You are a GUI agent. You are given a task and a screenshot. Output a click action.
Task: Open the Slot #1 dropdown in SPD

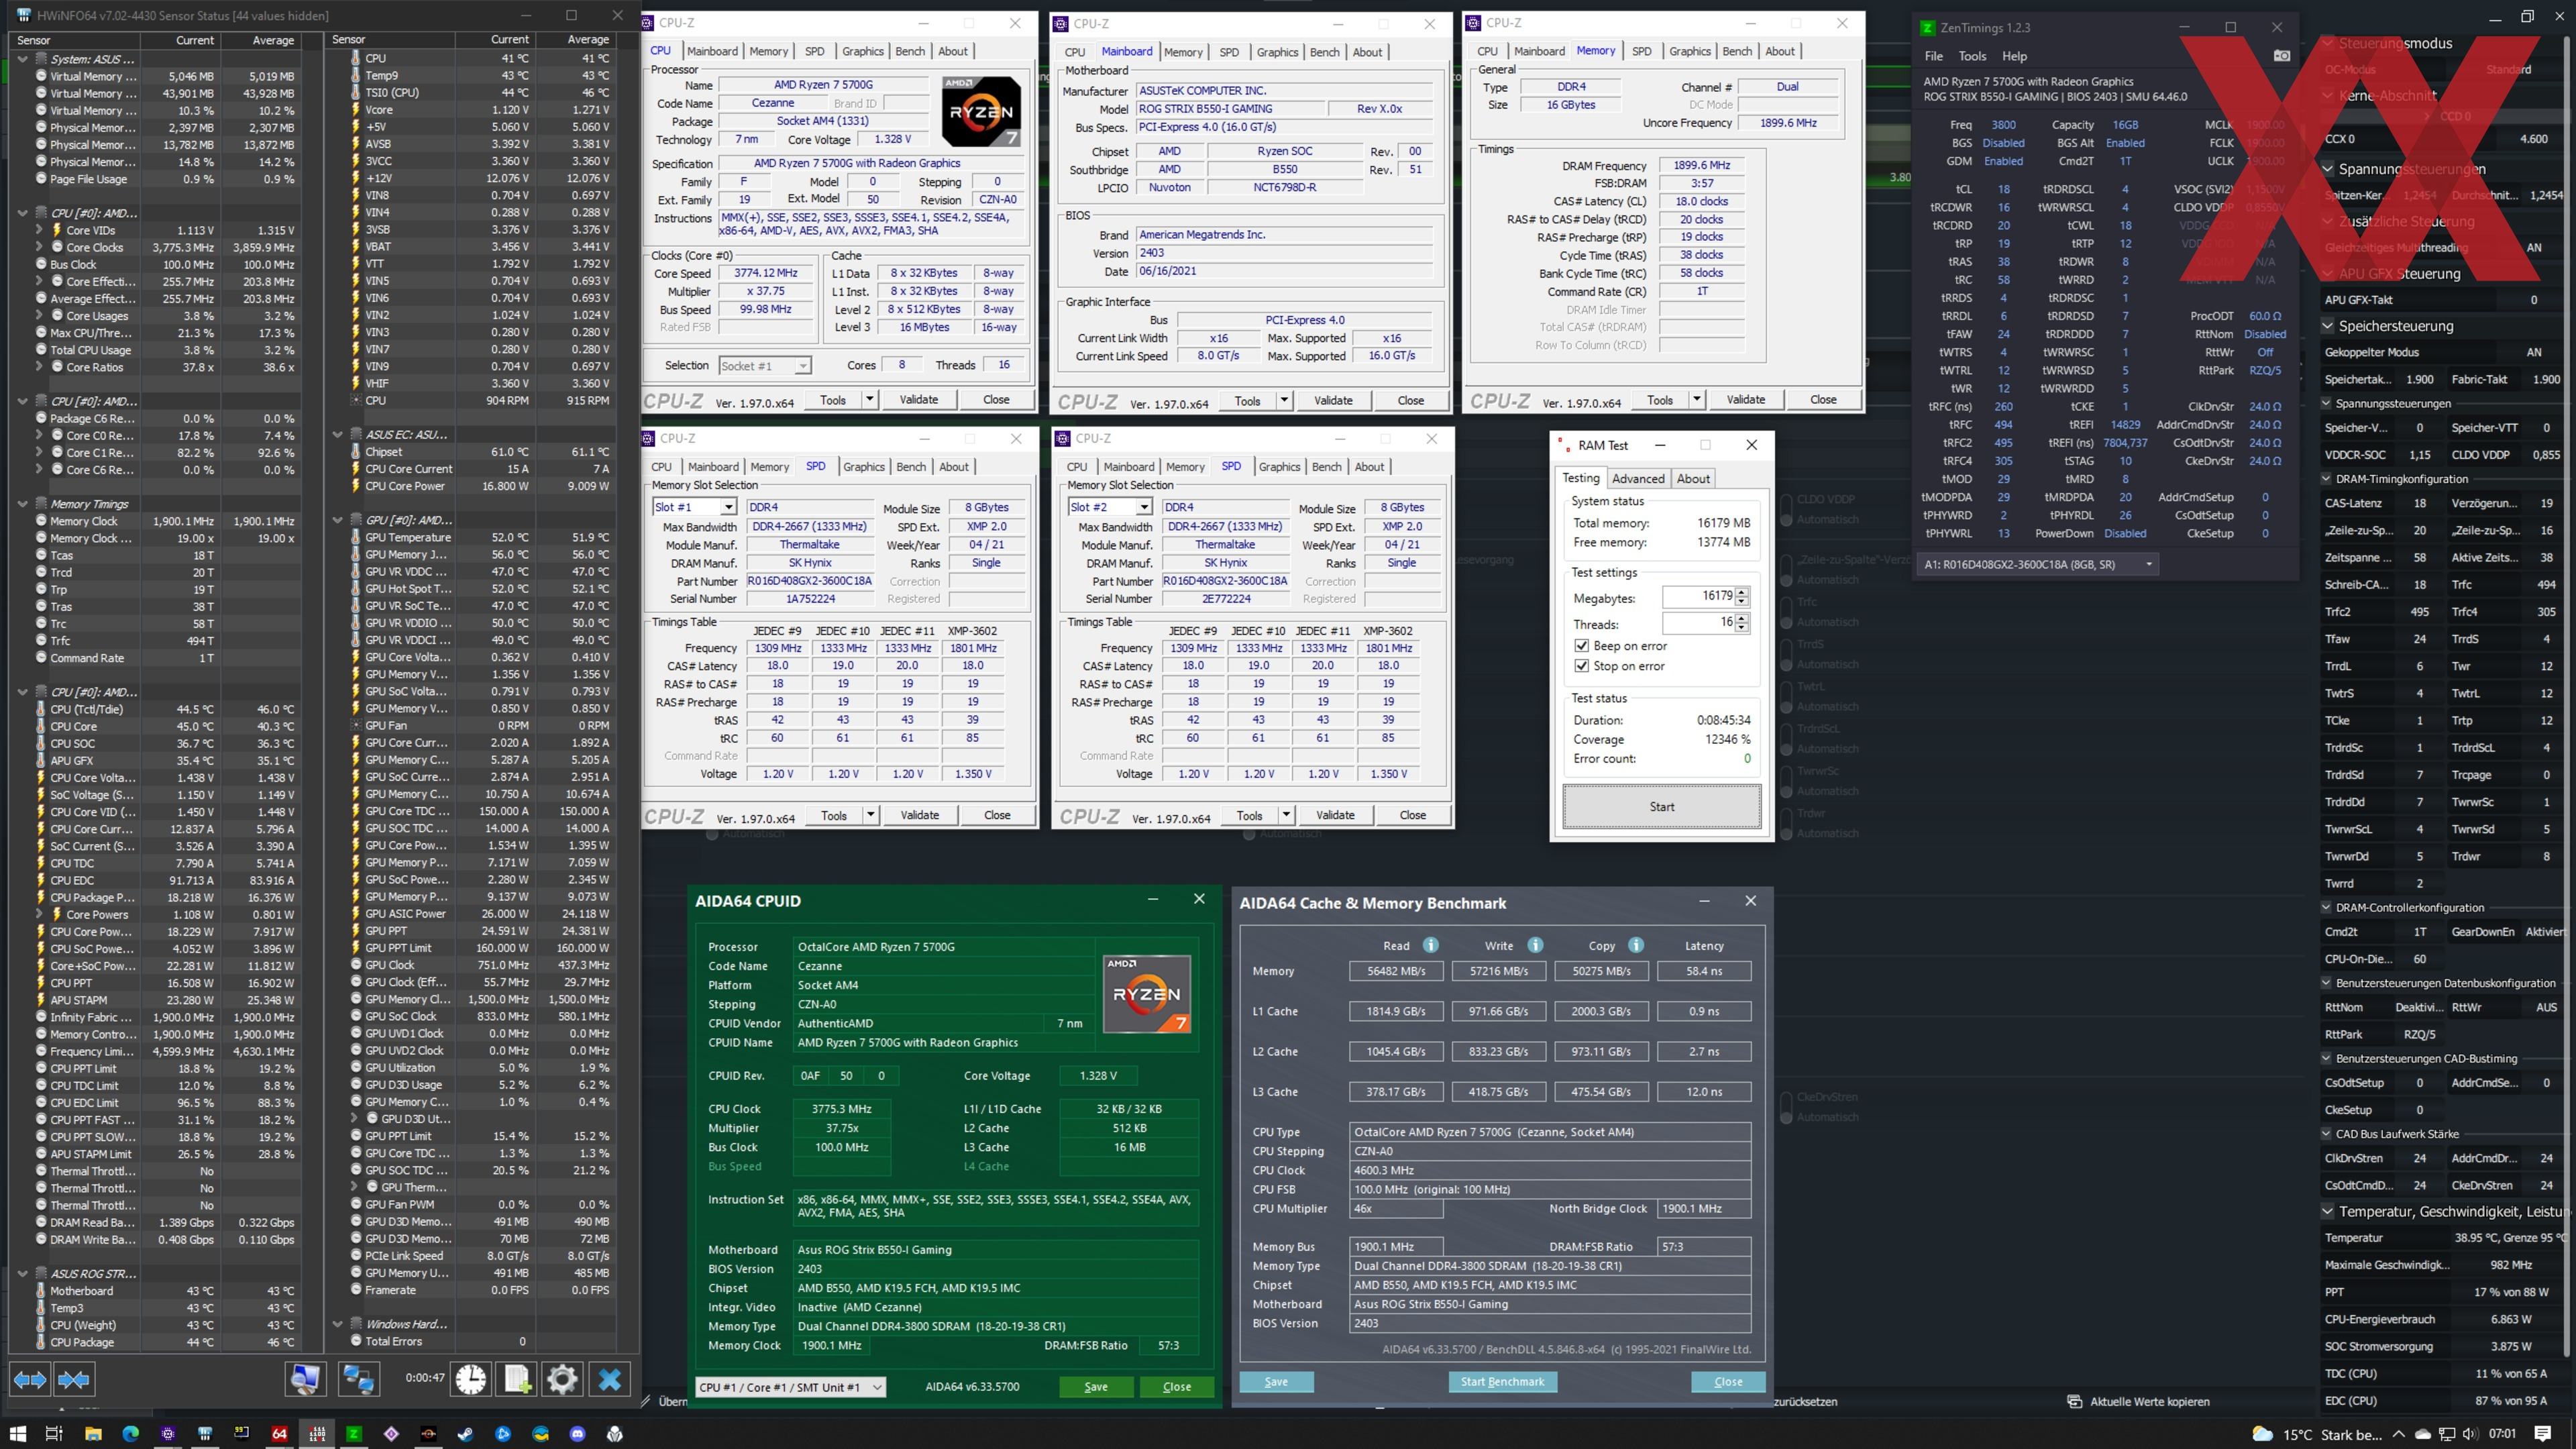728,507
